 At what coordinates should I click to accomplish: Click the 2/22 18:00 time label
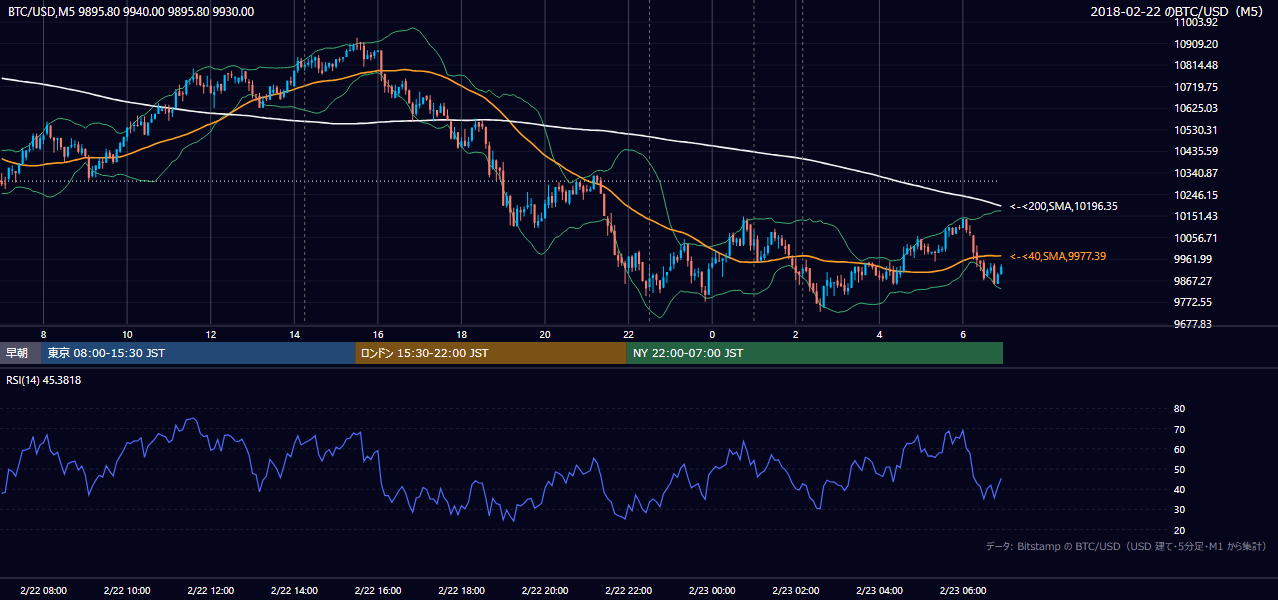click(461, 591)
